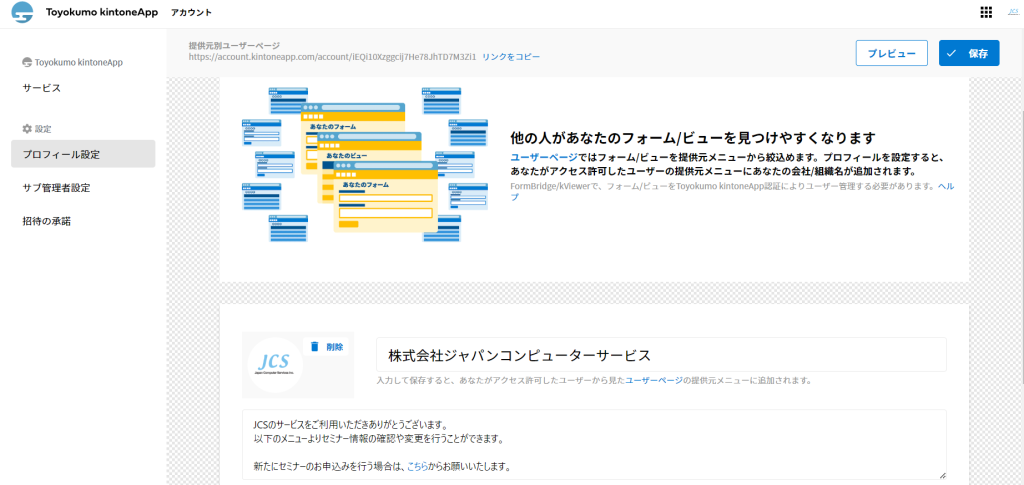Select プロフィール設定 in the sidebar
Image resolution: width=1024 pixels, height=485 pixels.
point(83,154)
